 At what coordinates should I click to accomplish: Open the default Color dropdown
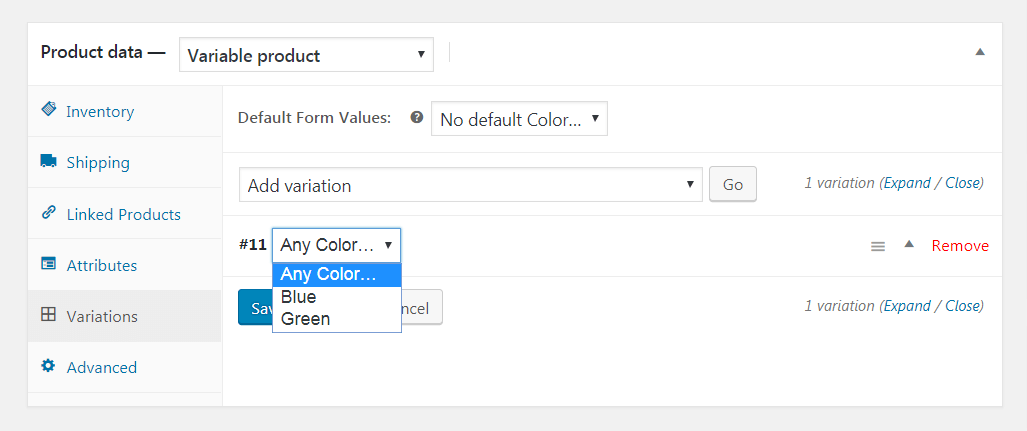coord(519,119)
